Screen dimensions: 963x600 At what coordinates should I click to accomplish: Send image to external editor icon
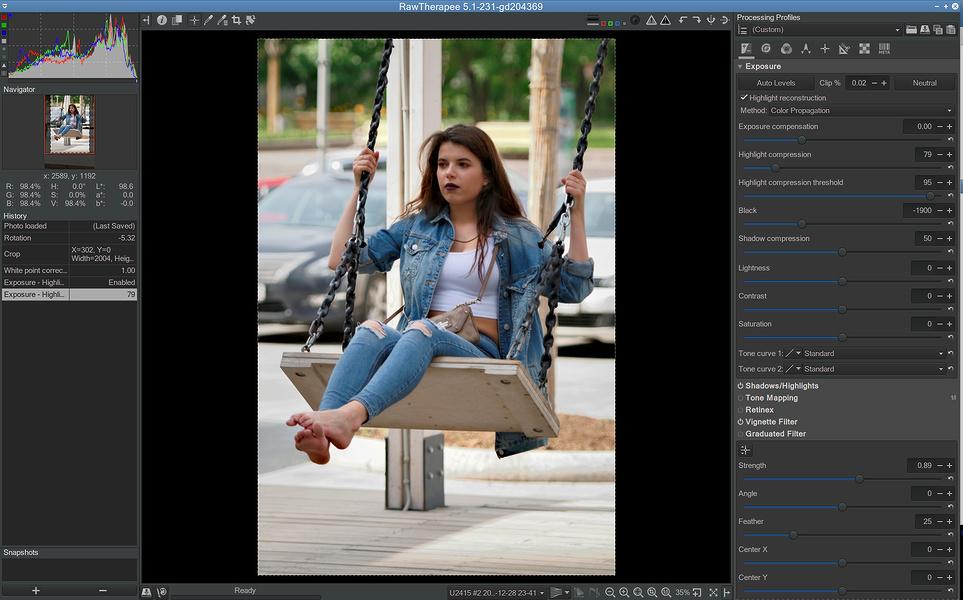162,593
